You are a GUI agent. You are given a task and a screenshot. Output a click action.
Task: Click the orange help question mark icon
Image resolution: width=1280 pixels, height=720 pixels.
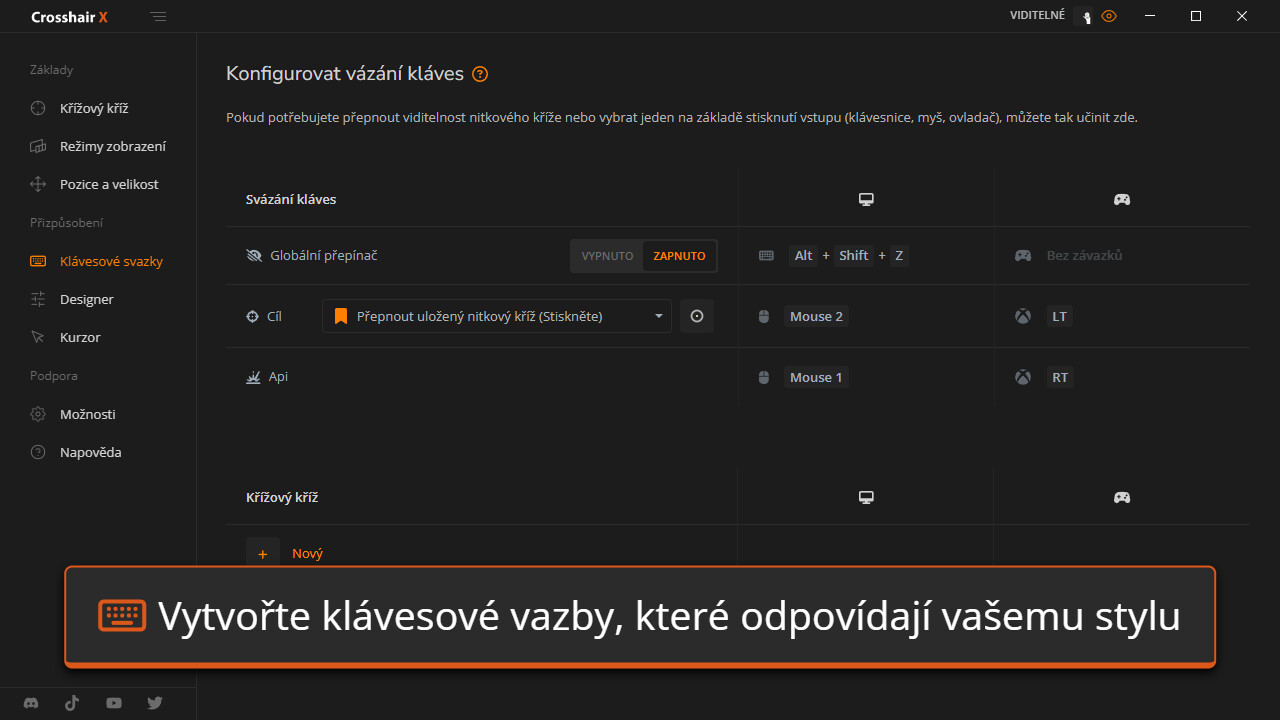coord(480,74)
